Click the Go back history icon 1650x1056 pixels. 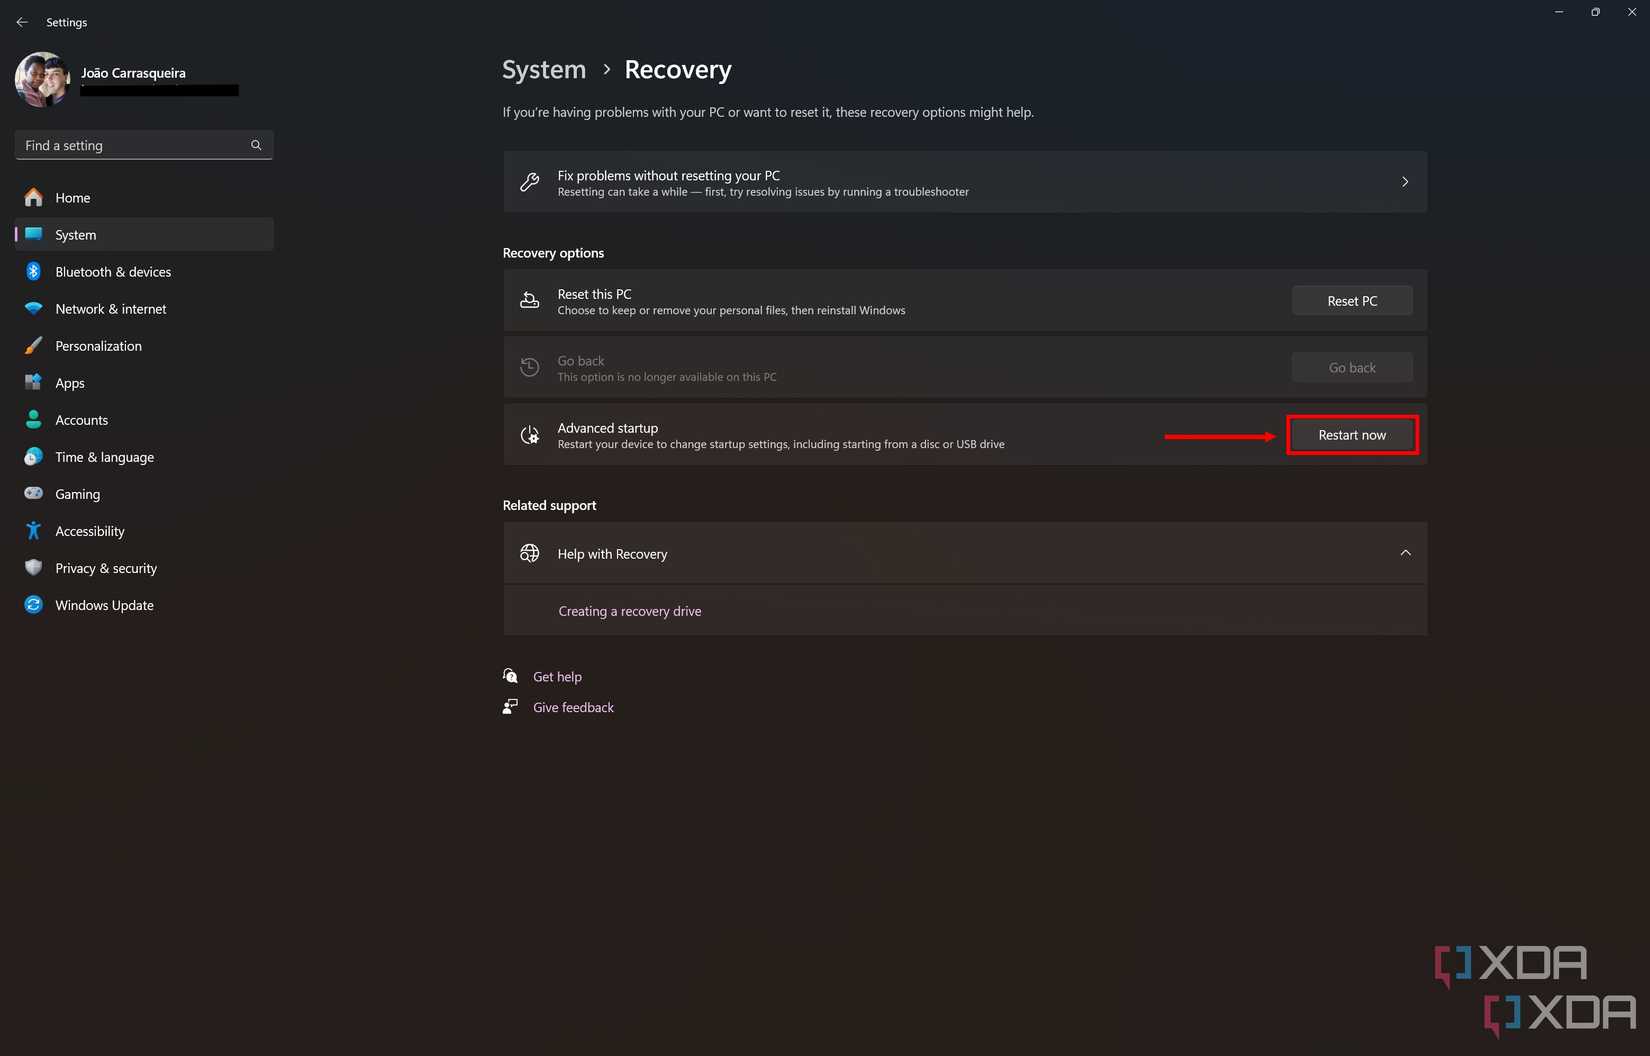pos(530,367)
